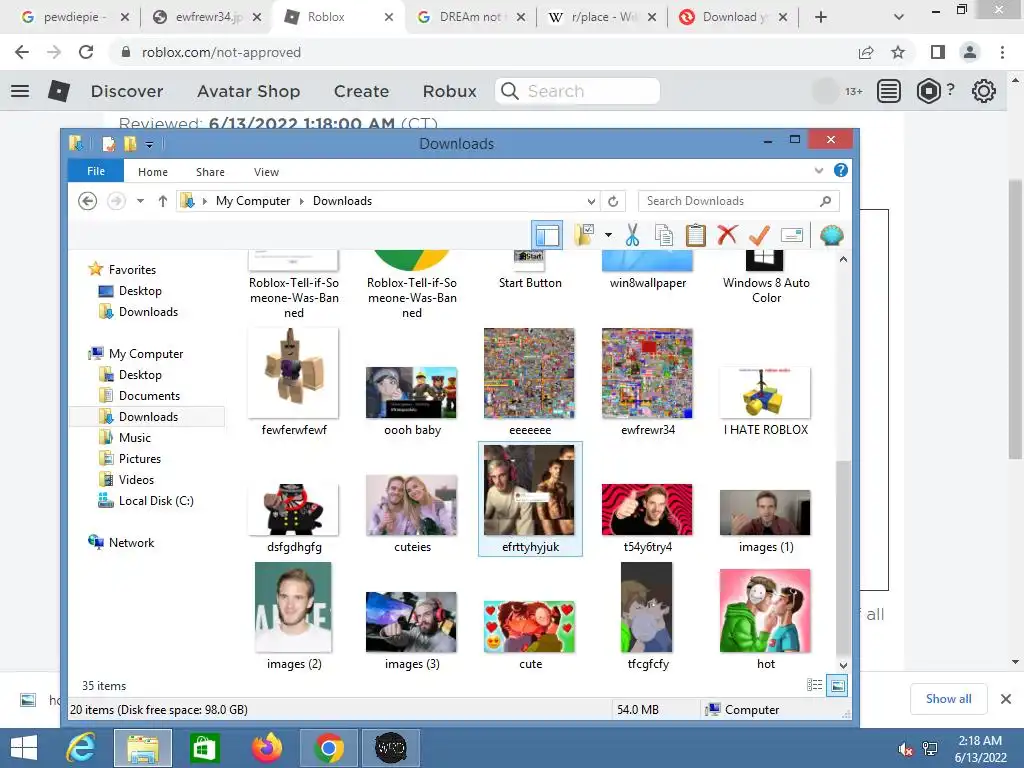The width and height of the screenshot is (1024, 768).
Task: Open Avatar Shop in Roblox
Action: point(248,91)
